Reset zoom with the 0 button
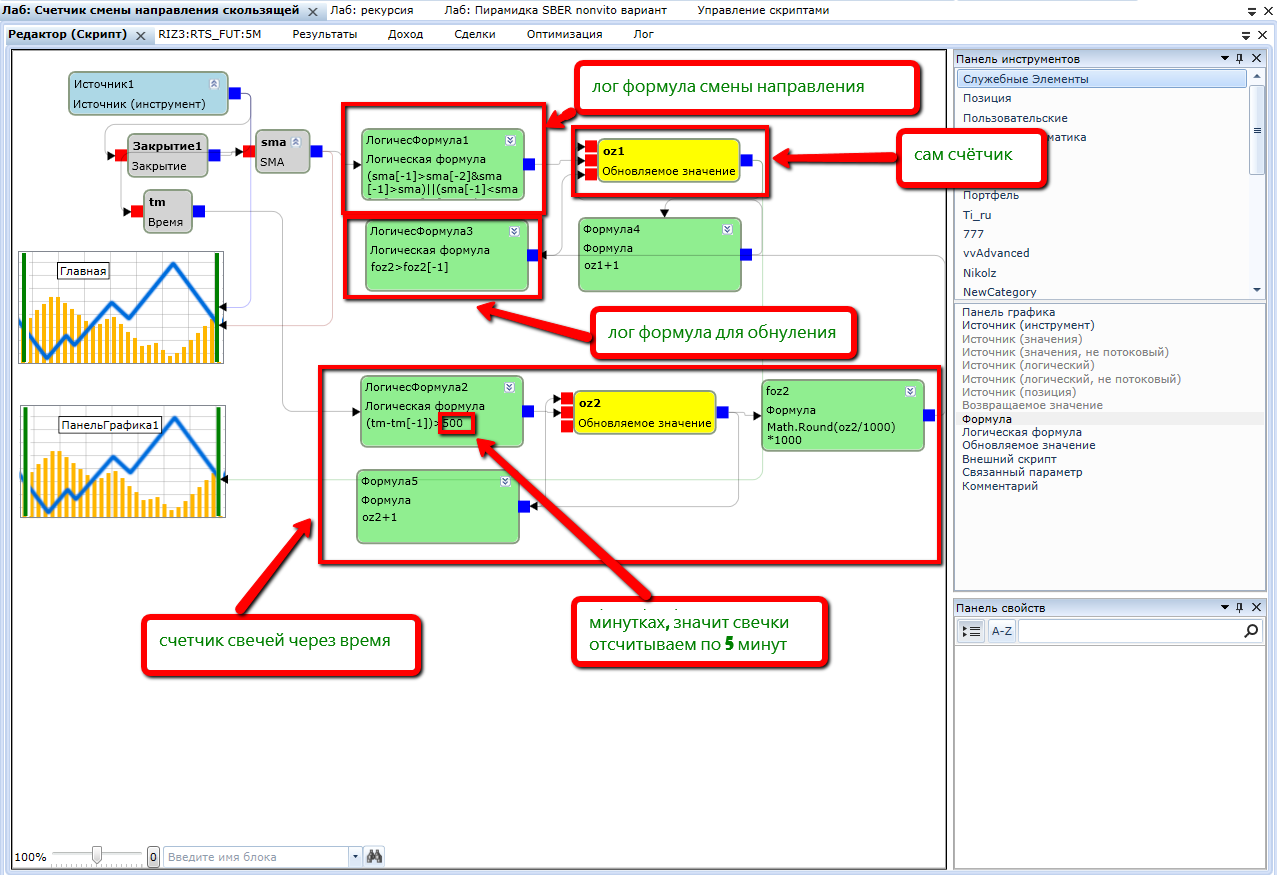 point(153,857)
